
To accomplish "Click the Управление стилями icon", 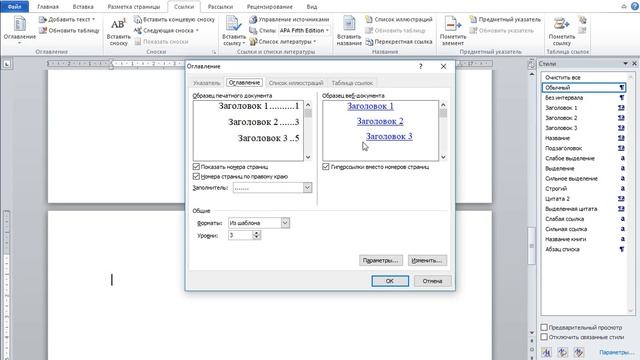I will pos(578,351).
